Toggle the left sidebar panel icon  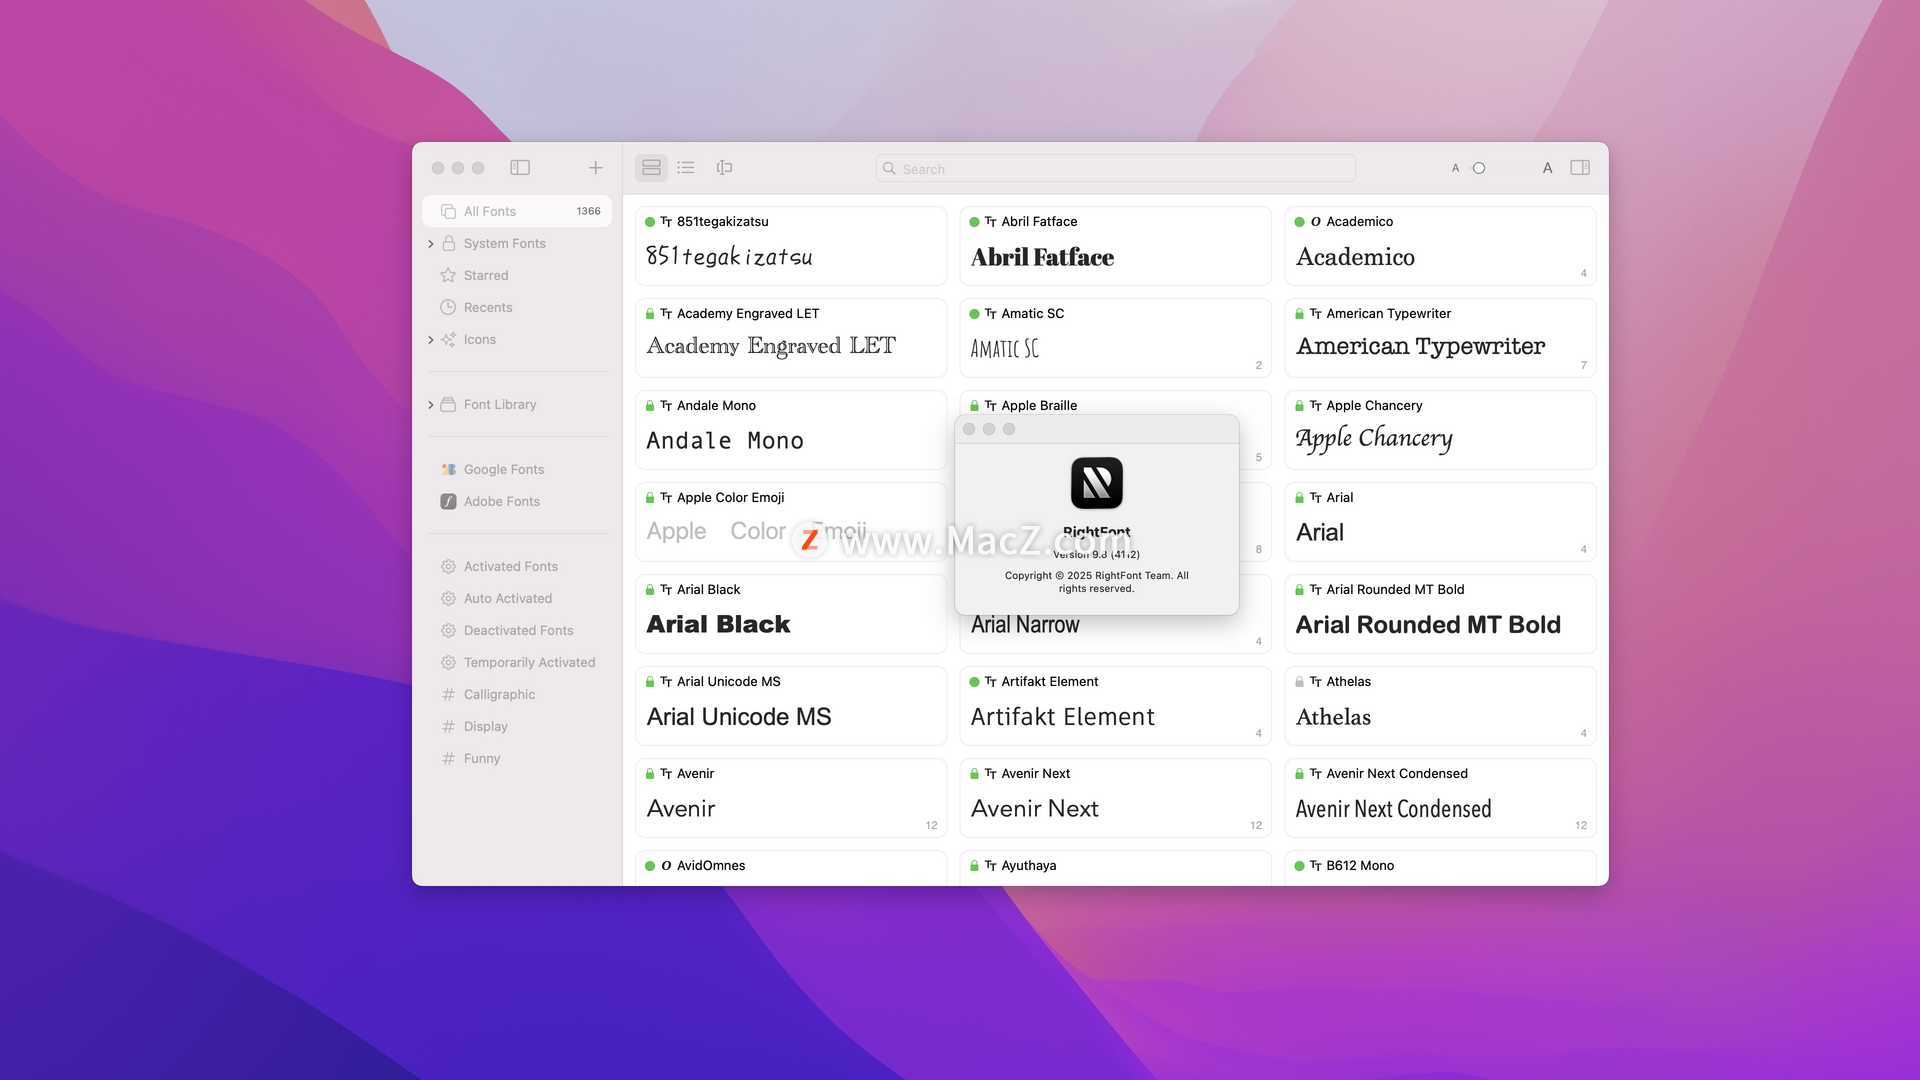(x=520, y=168)
